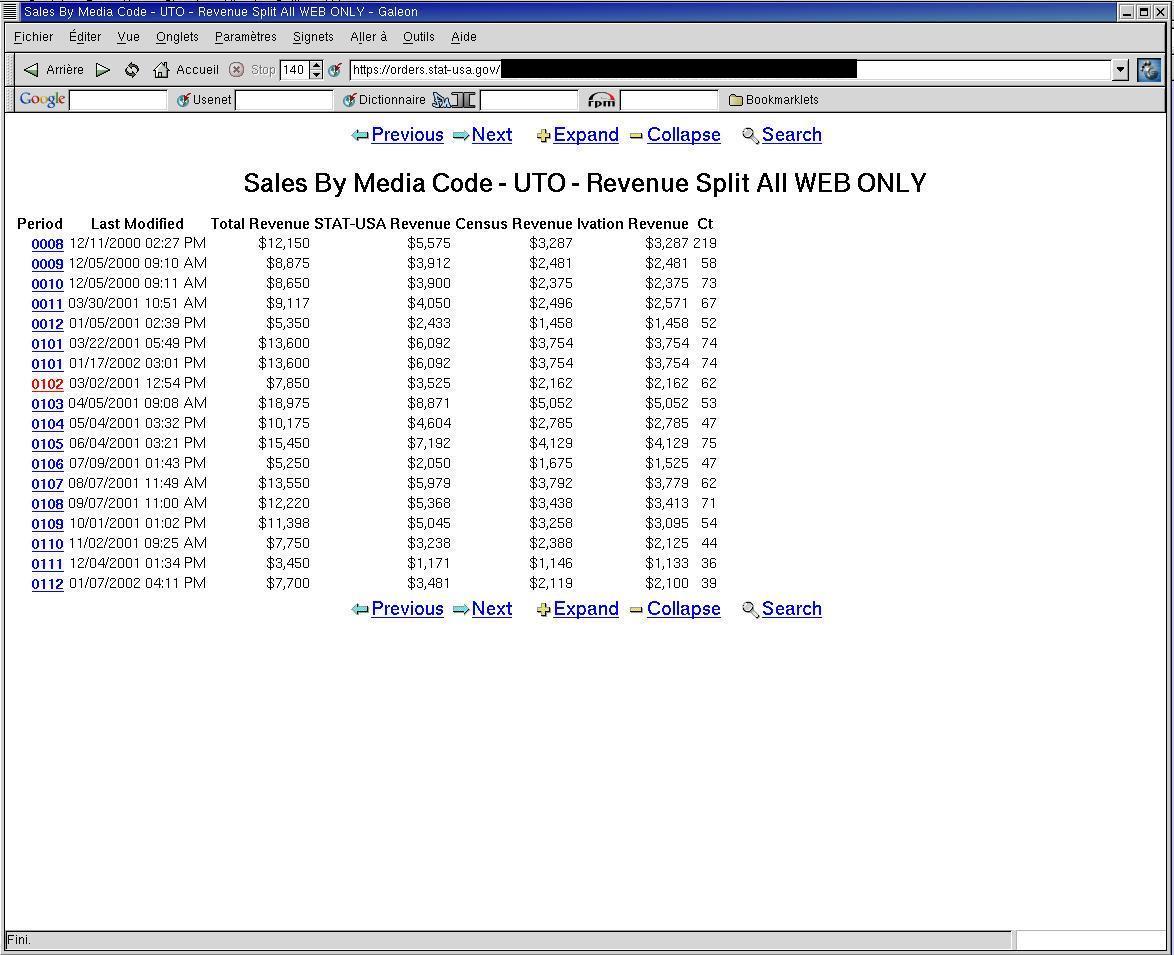
Task: Go to Accueil home icon
Action: pyautogui.click(x=161, y=70)
